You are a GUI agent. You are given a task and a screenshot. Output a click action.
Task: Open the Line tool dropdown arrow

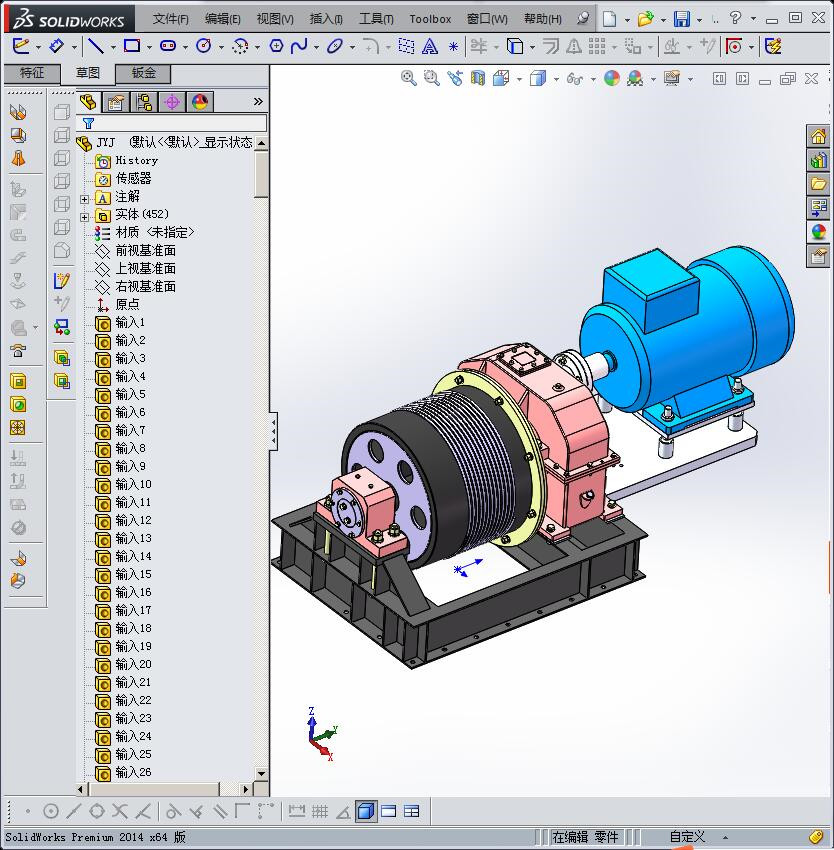click(x=113, y=48)
